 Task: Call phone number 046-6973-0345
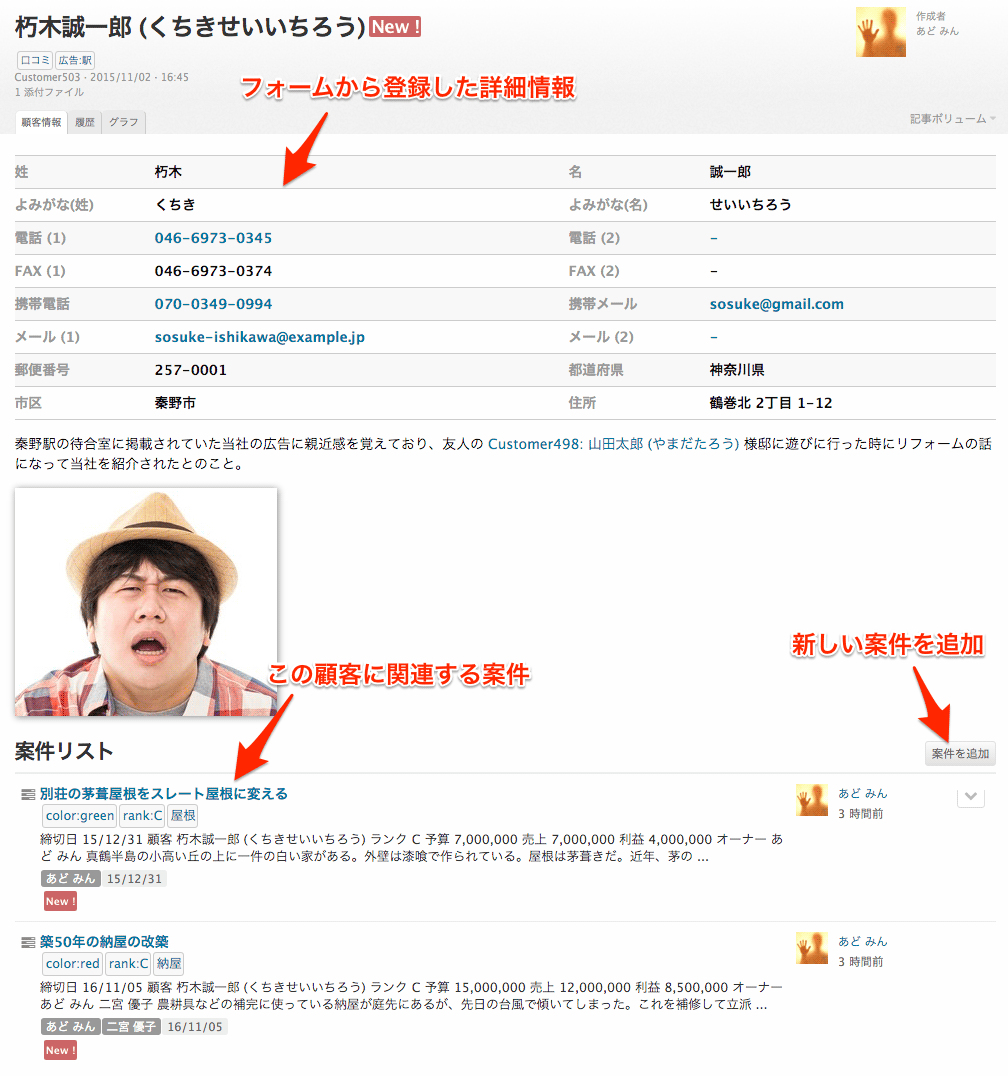click(213, 238)
